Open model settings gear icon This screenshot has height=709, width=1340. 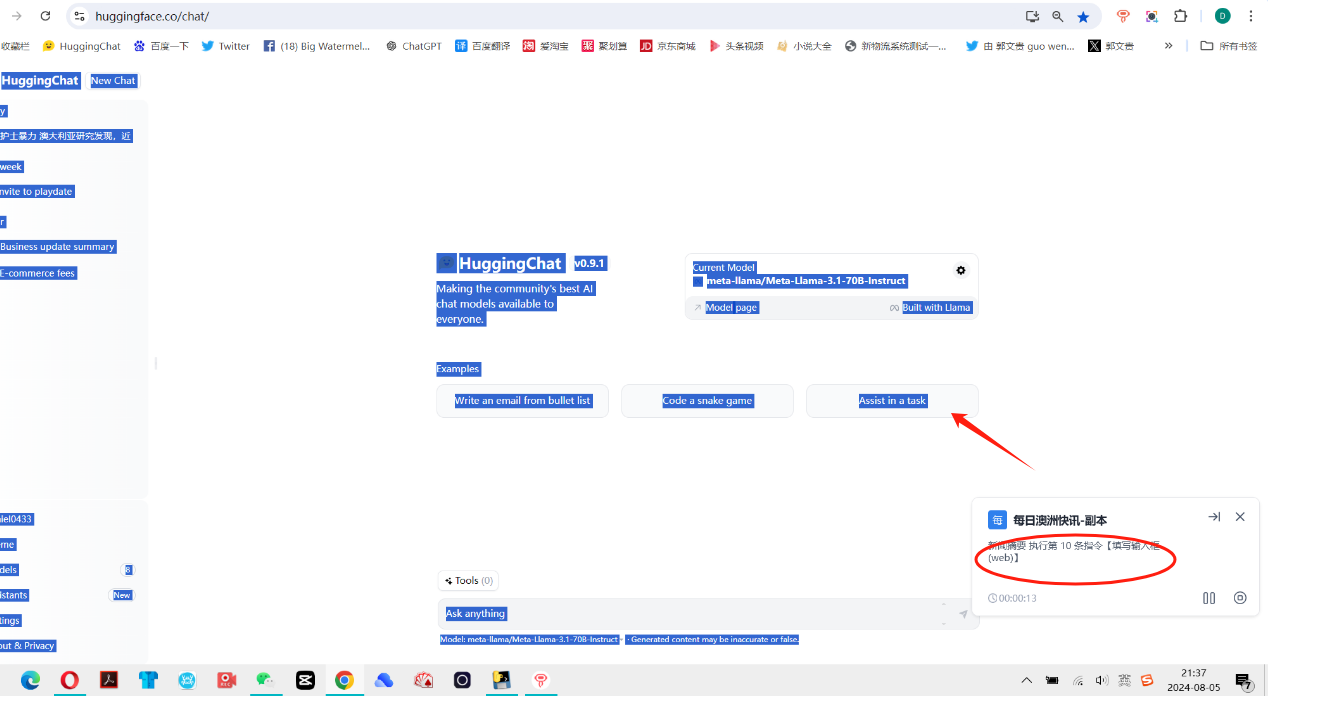pos(961,271)
